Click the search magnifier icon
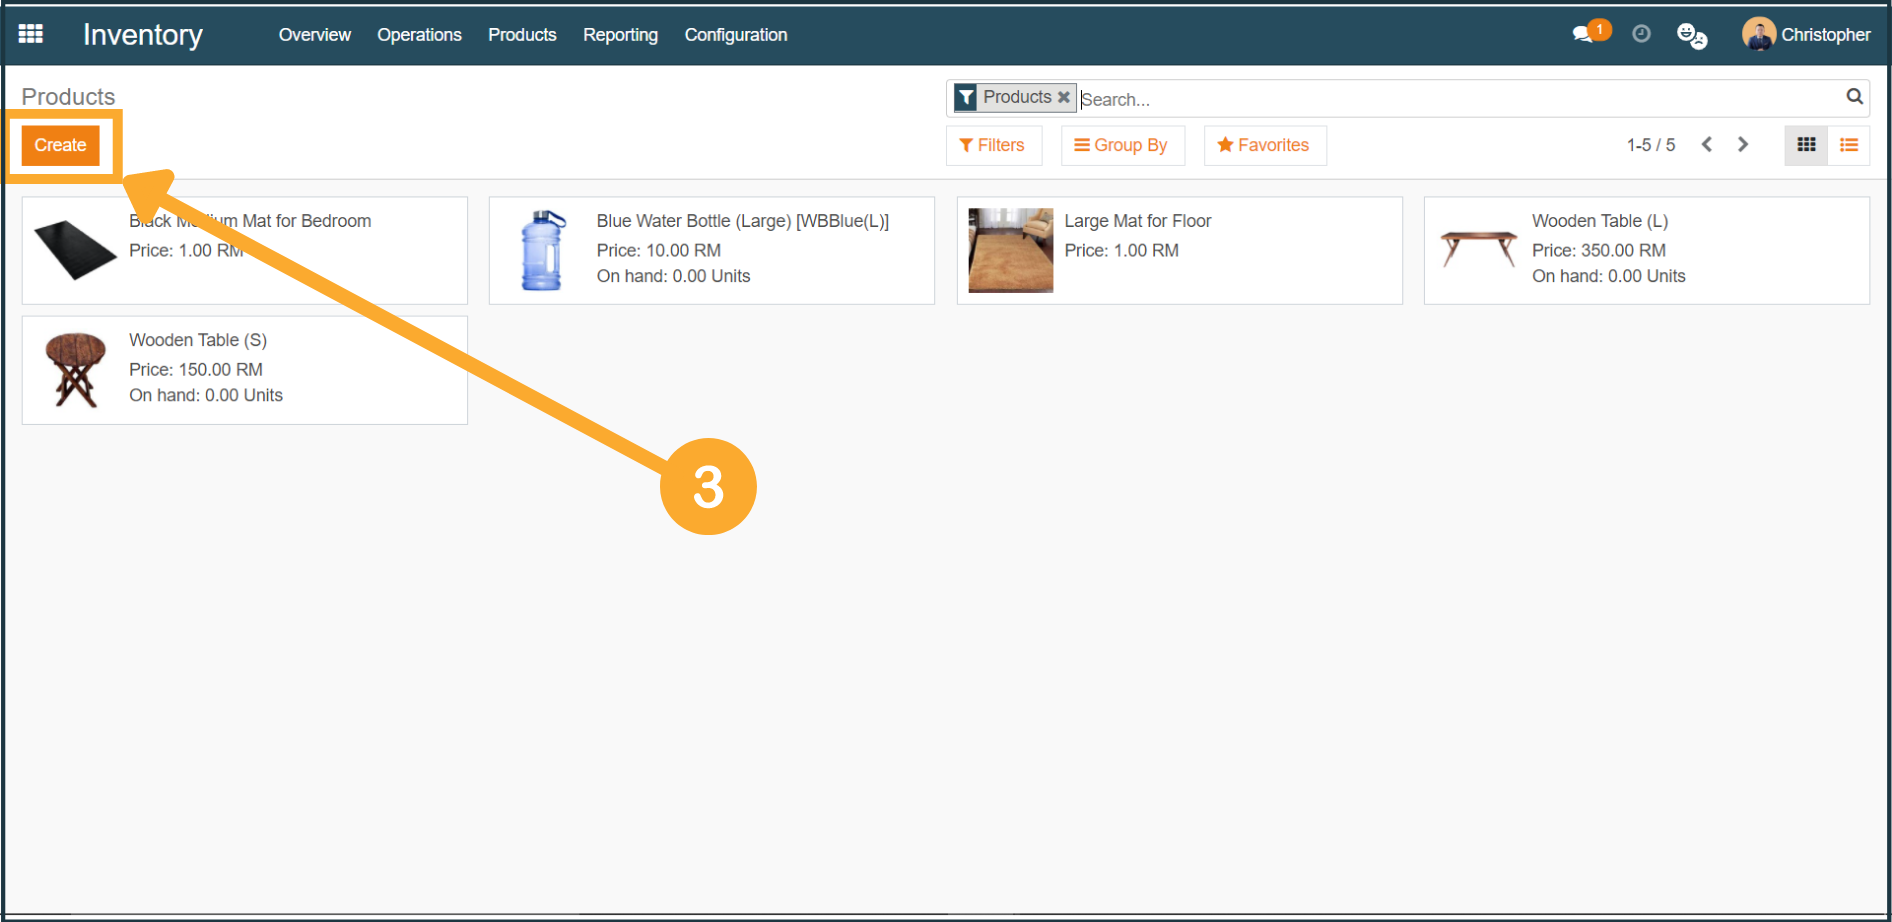This screenshot has height=922, width=1892. pyautogui.click(x=1854, y=97)
